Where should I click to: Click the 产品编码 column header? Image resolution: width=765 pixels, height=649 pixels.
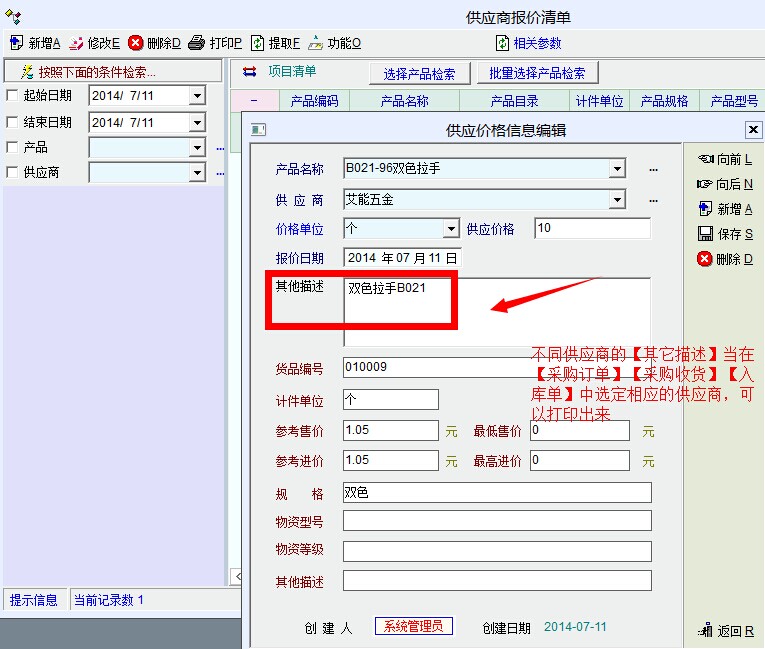pyautogui.click(x=314, y=101)
